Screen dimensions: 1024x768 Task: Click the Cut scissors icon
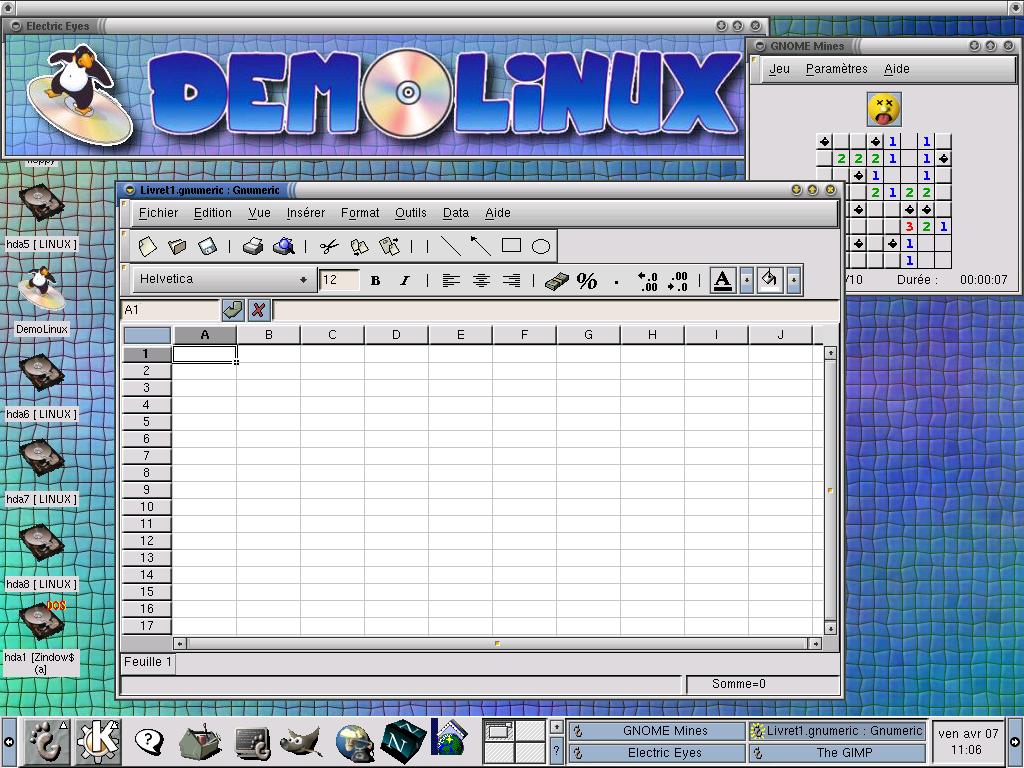(329, 246)
